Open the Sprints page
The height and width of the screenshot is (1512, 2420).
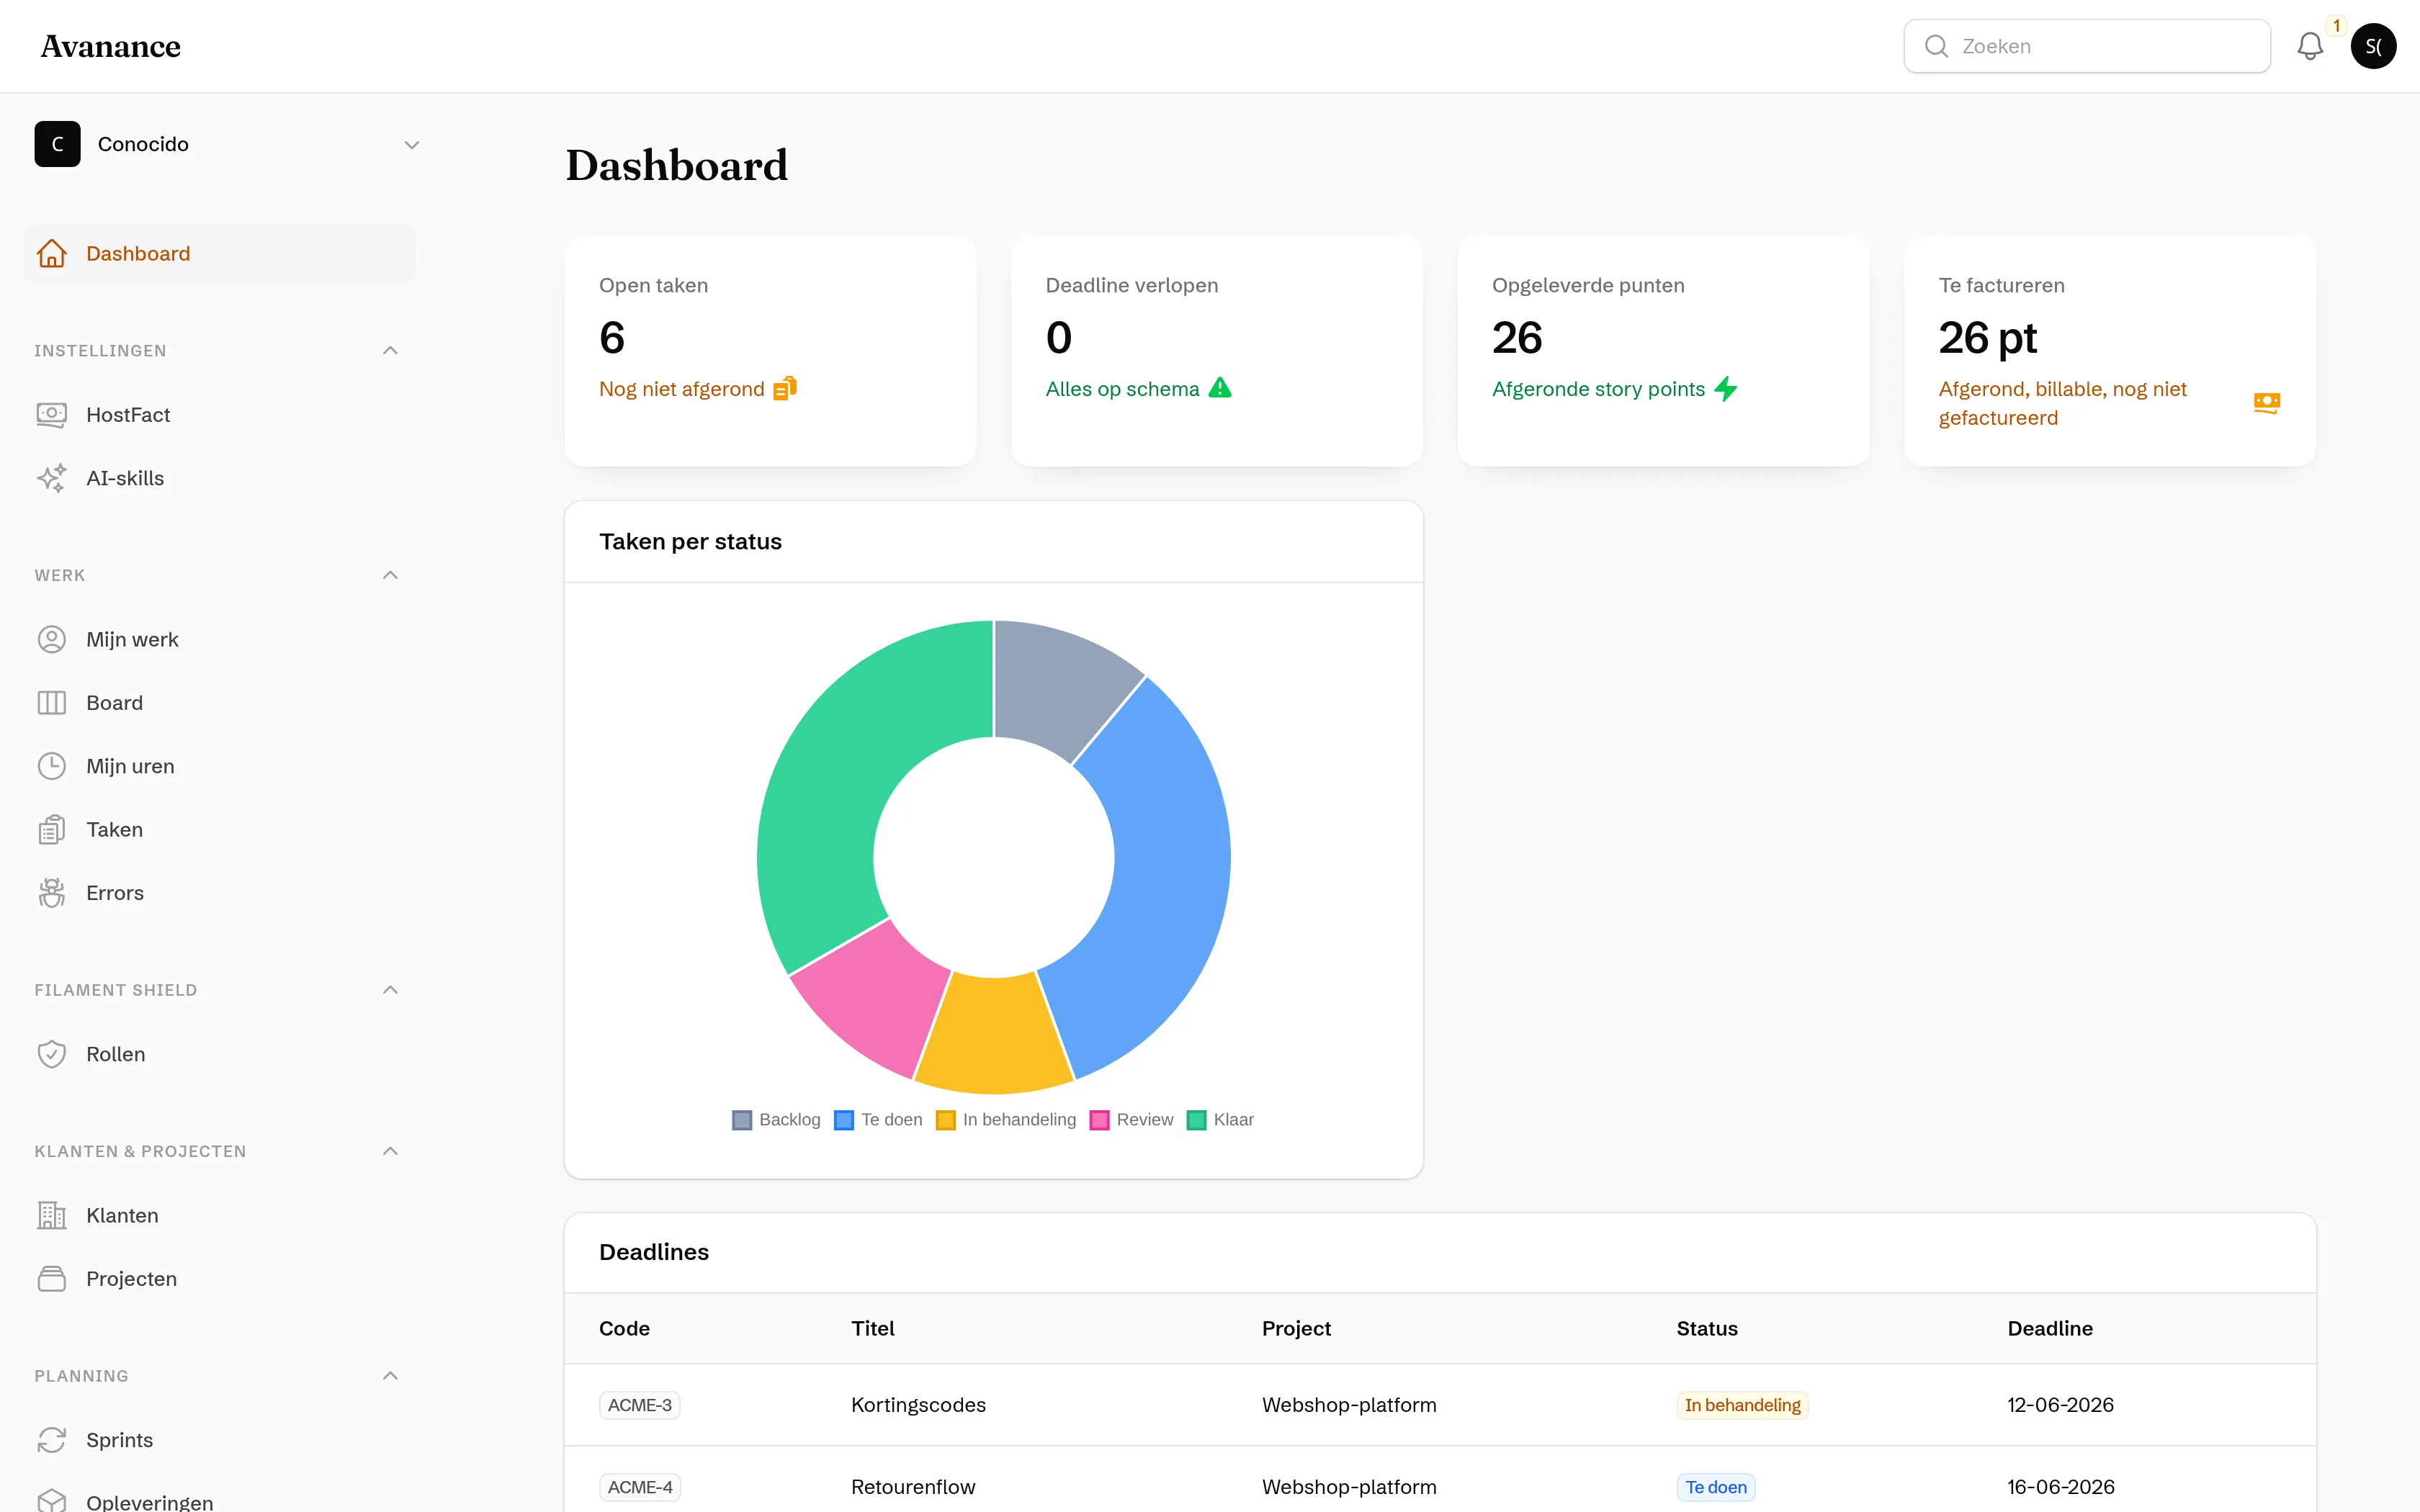(x=219, y=1440)
